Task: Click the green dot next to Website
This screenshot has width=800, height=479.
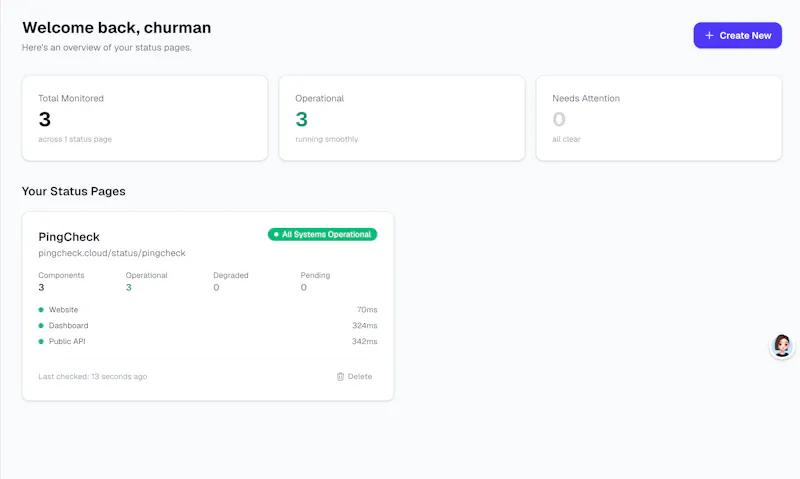Action: [x=41, y=310]
